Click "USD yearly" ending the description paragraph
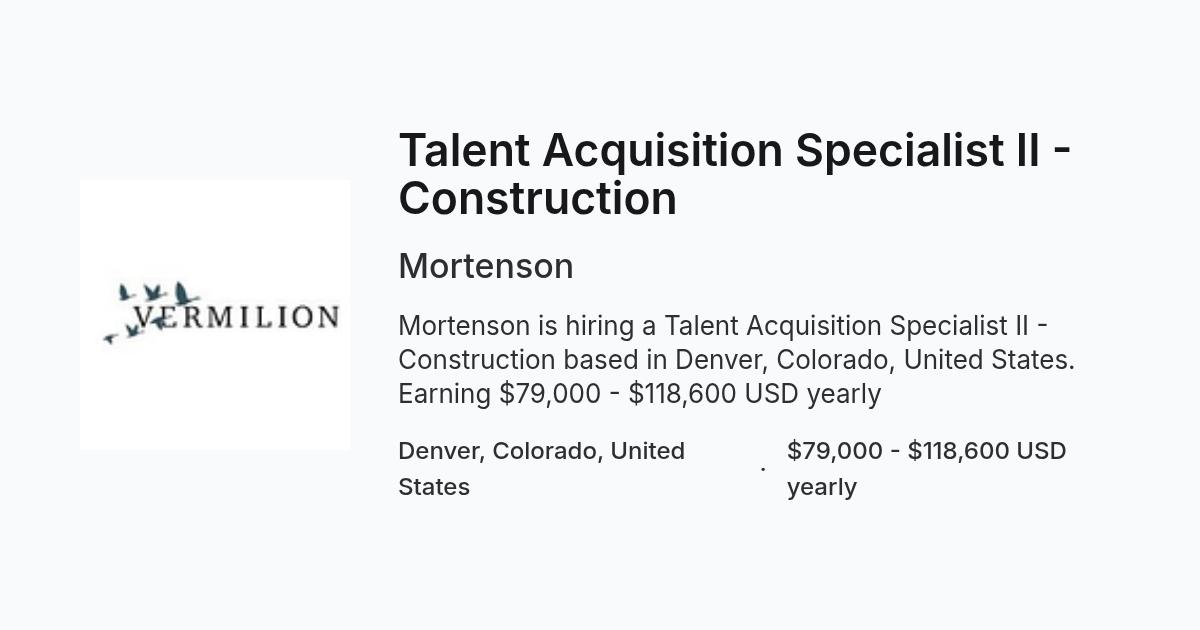Viewport: 1200px width, 630px height. click(x=813, y=394)
